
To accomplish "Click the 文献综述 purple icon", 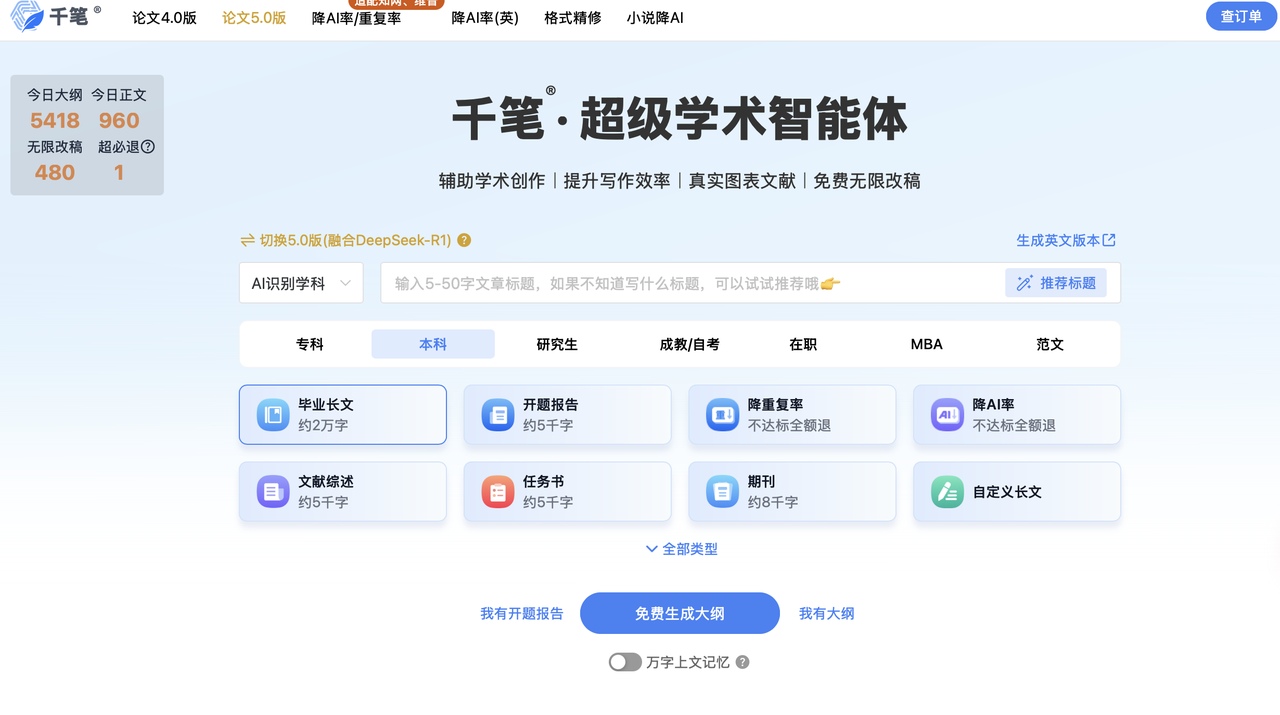I will [x=273, y=492].
